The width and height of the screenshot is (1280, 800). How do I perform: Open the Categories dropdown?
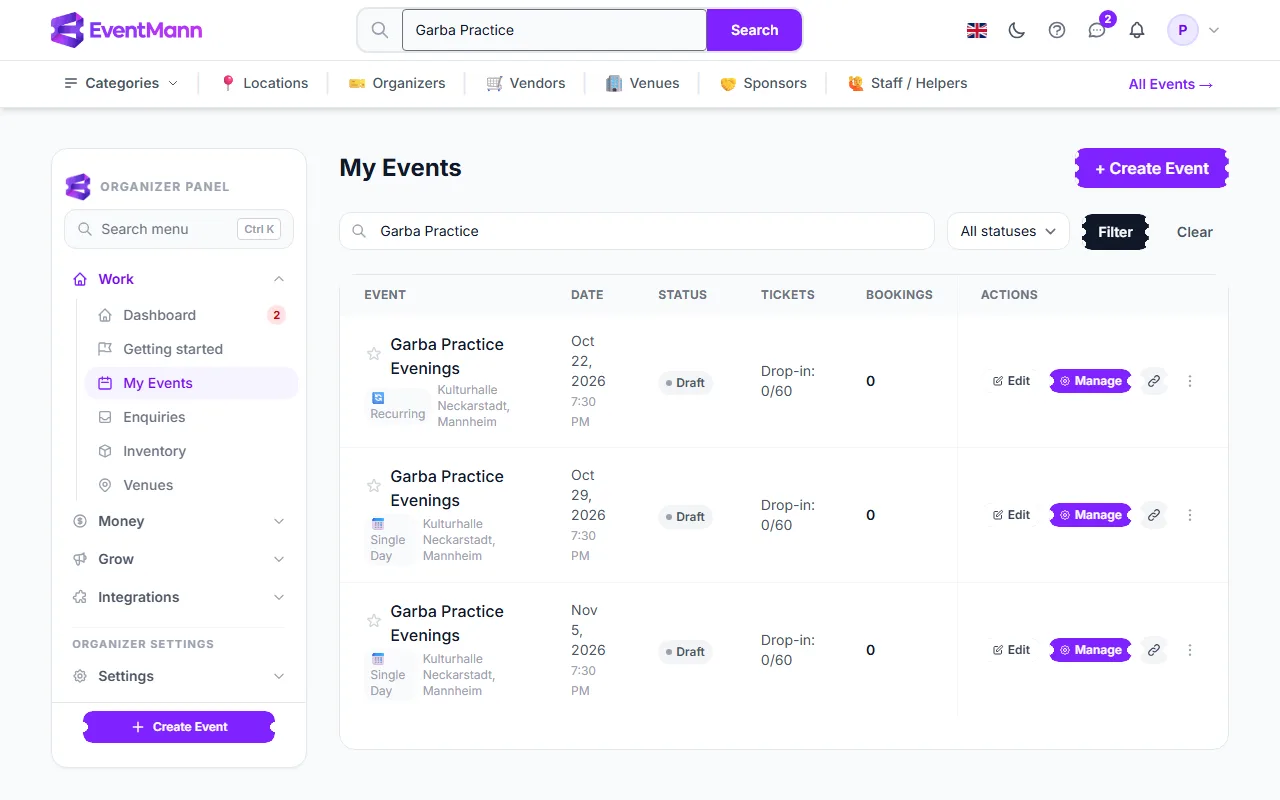[x=121, y=83]
